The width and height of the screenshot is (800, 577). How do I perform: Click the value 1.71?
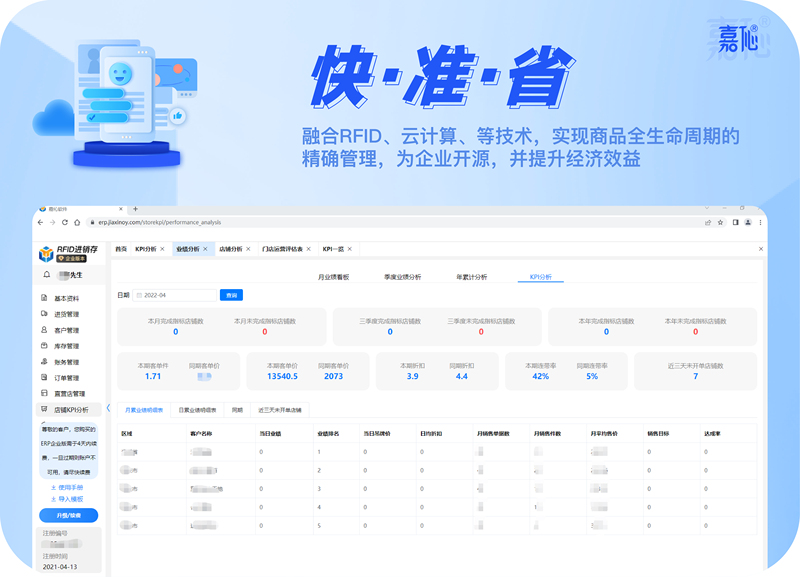click(x=153, y=377)
